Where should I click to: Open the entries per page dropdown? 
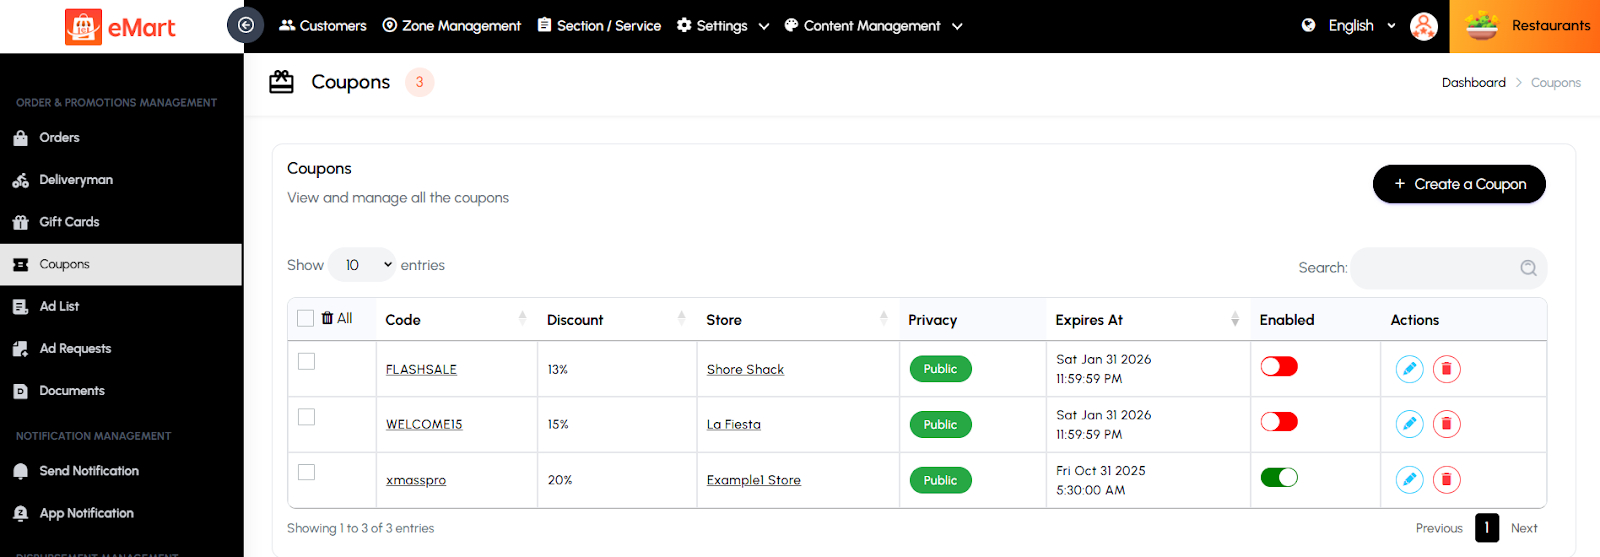click(x=362, y=265)
